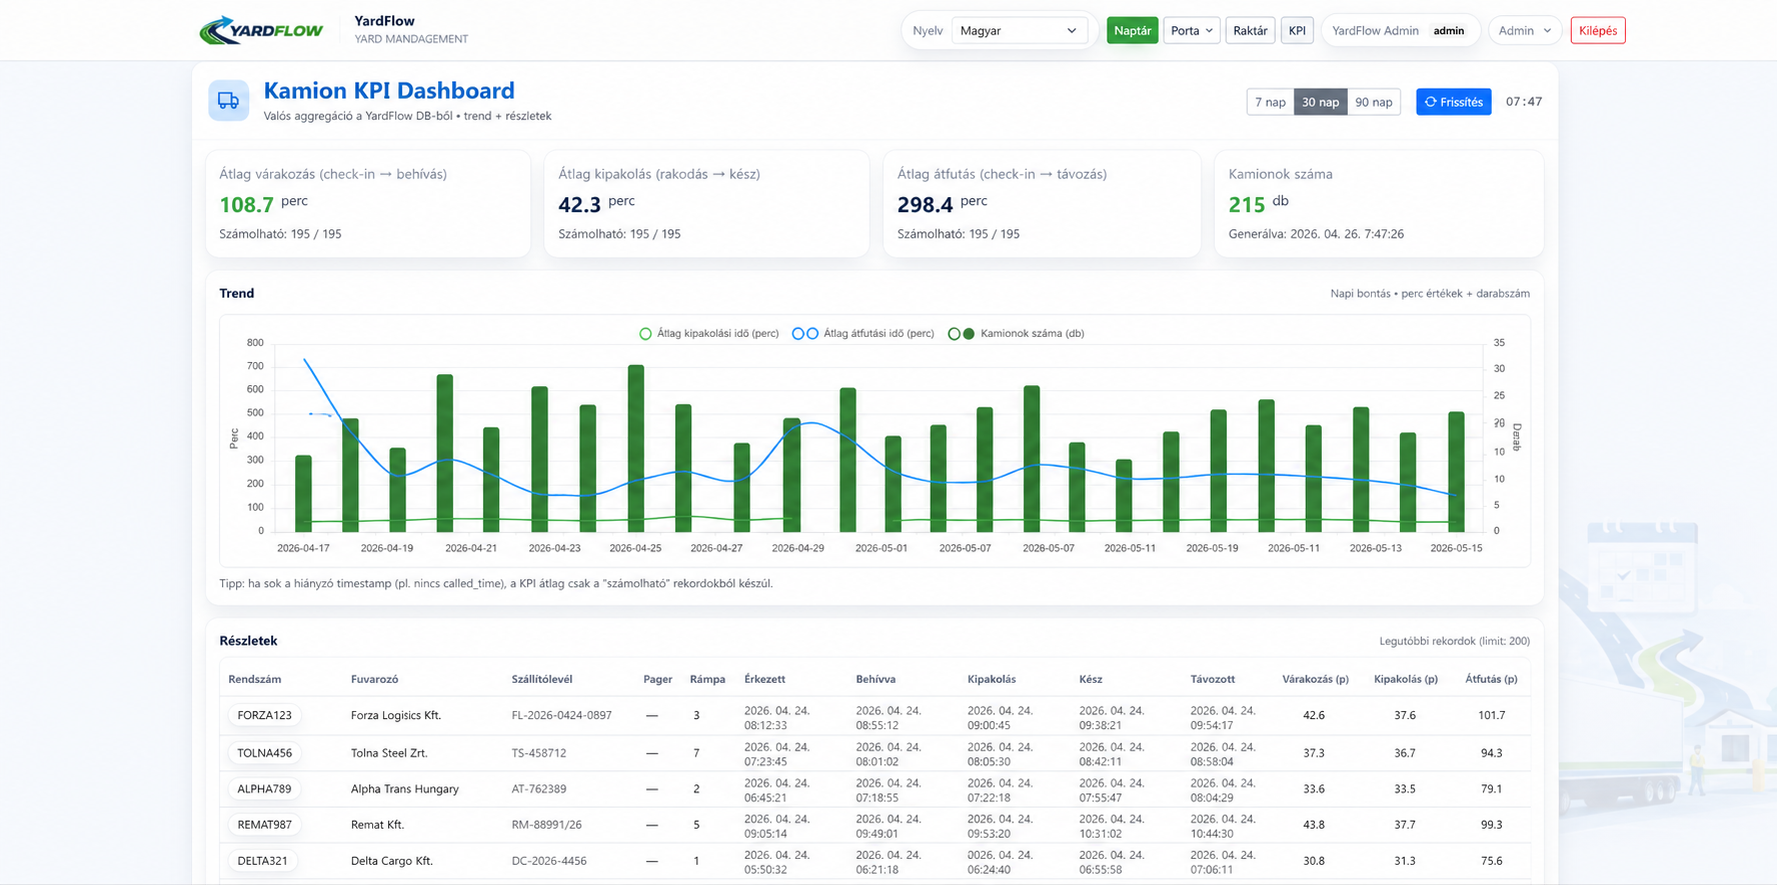Viewport: 1777px width, 885px height.
Task: Click the YardFlow logo
Action: [x=261, y=30]
